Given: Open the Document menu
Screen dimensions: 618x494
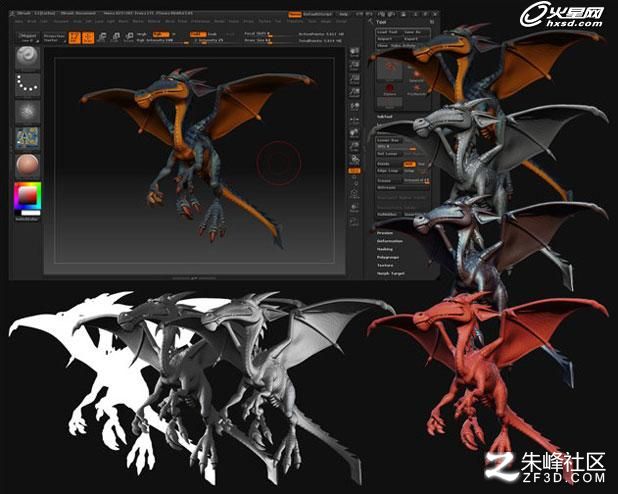Looking at the screenshot, I should point(61,21).
